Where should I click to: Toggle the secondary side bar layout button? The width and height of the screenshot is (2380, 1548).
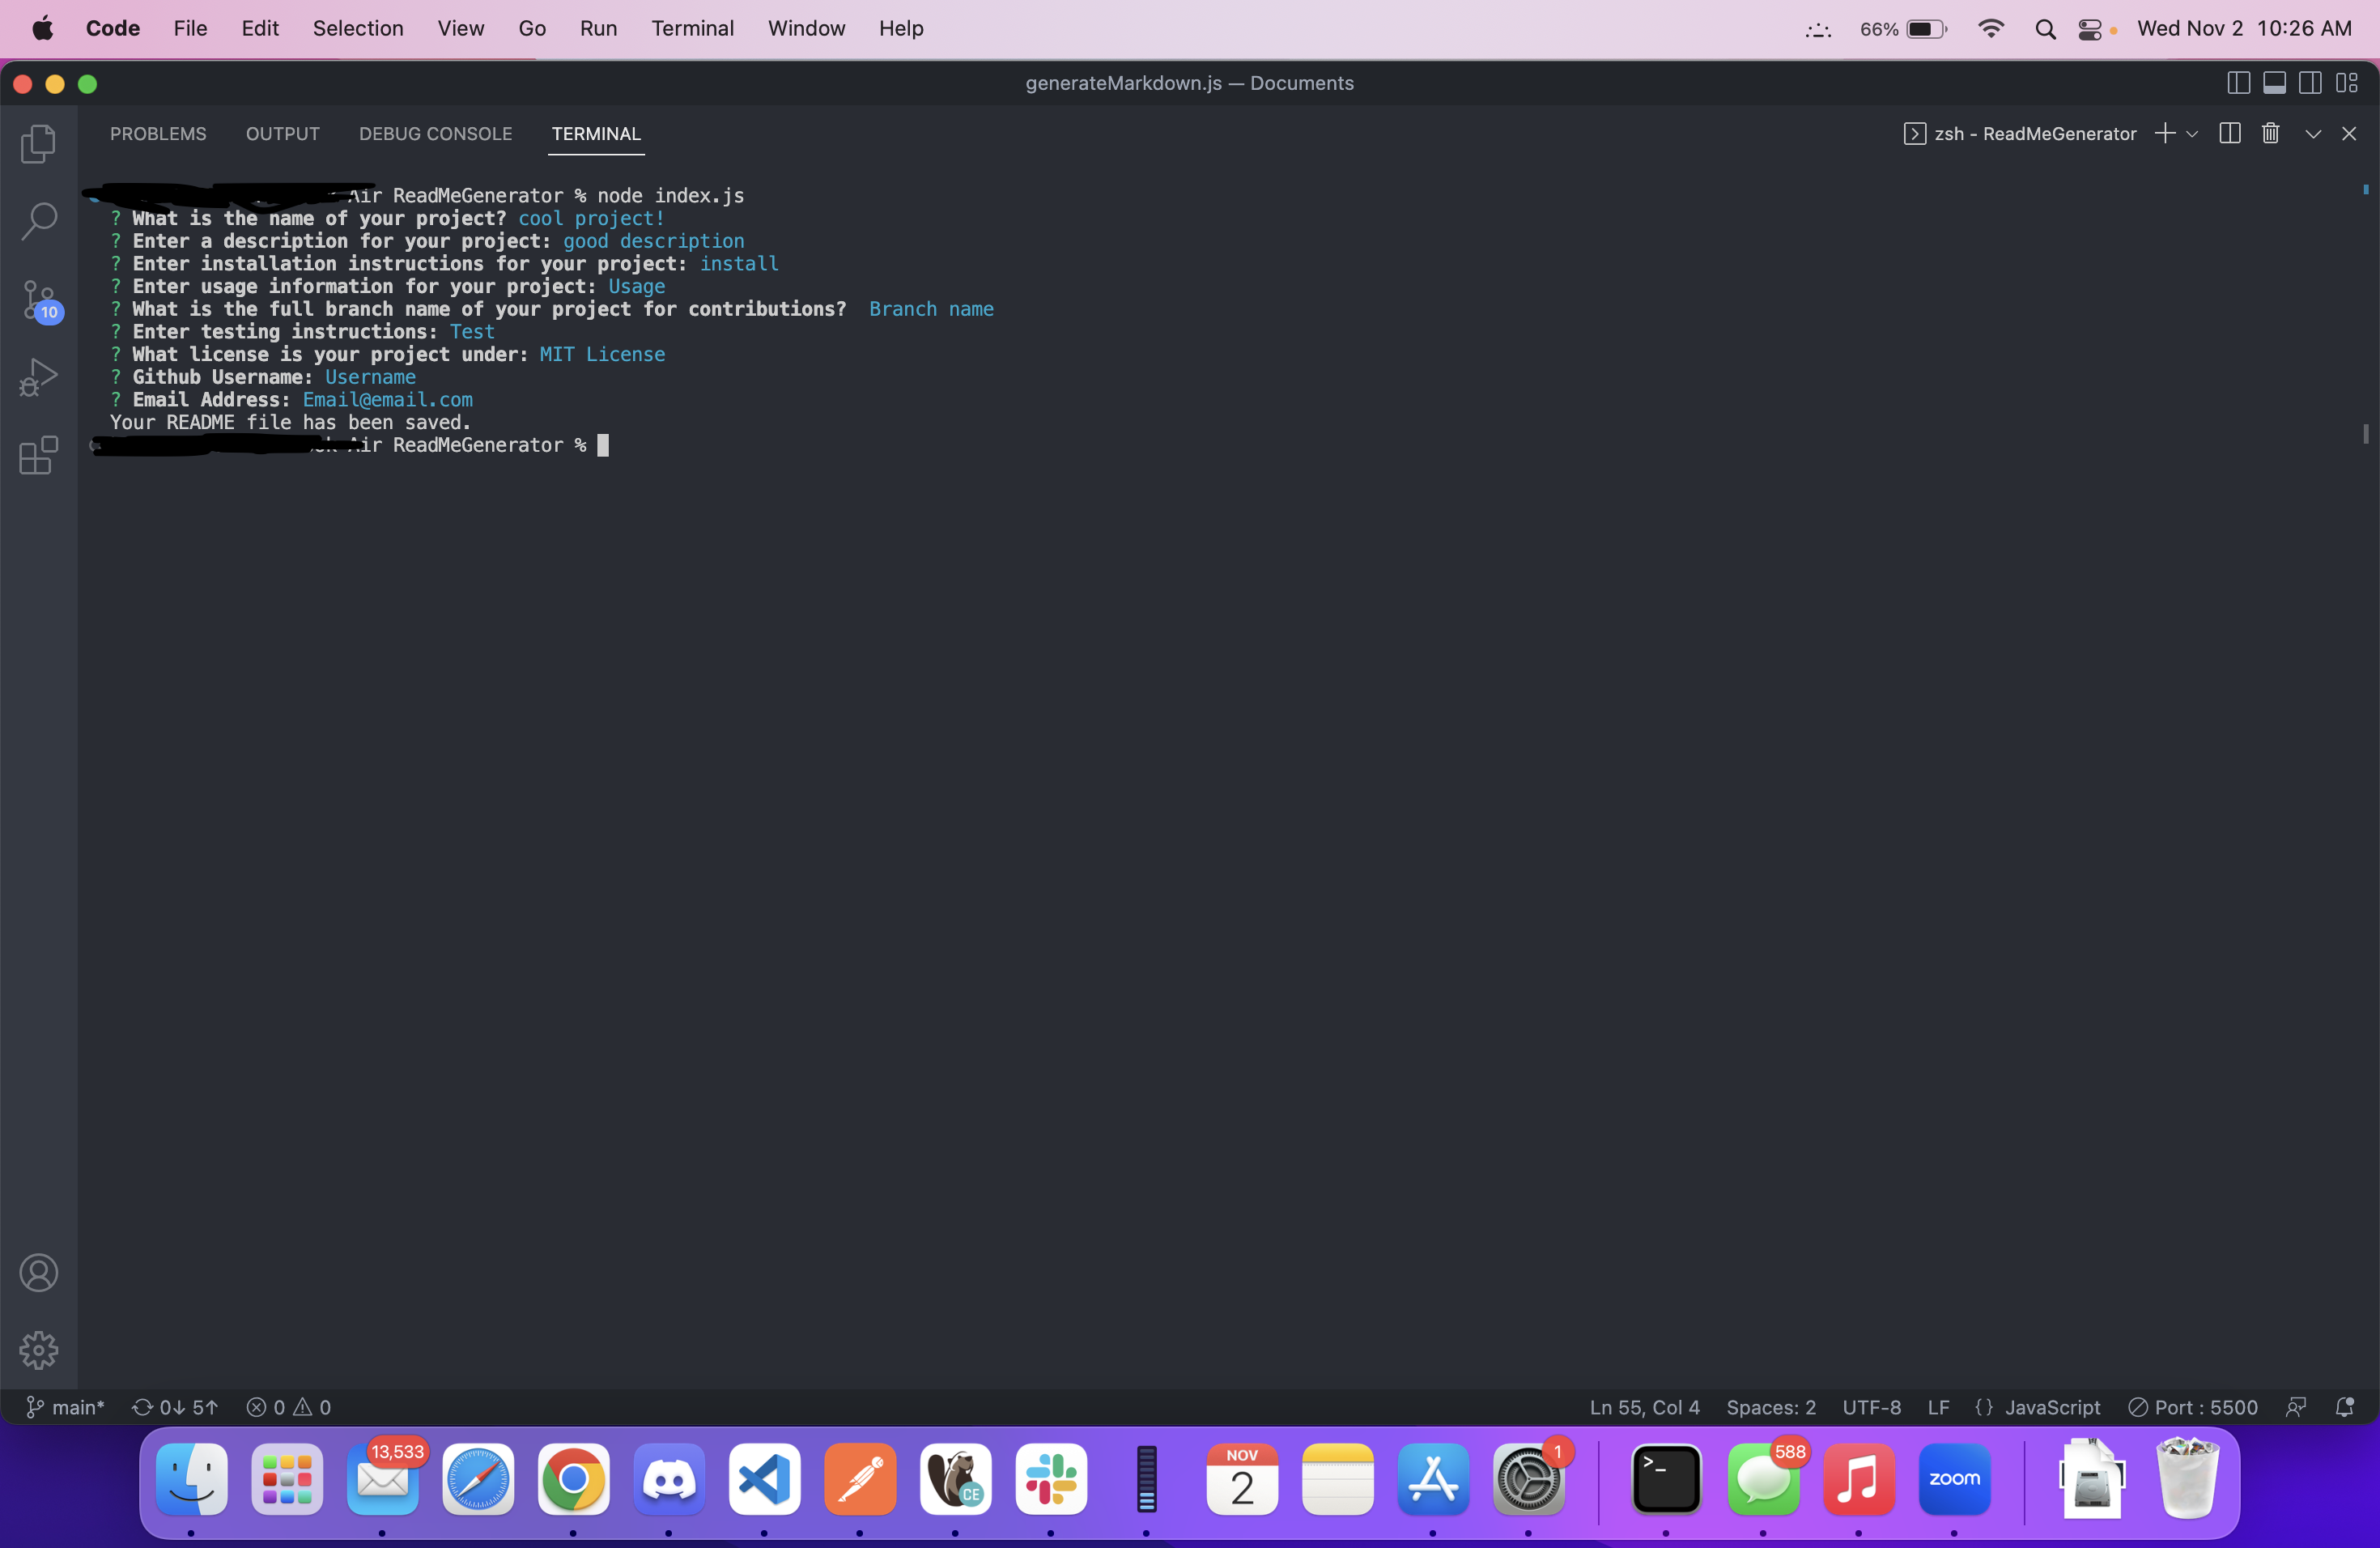click(x=2310, y=84)
